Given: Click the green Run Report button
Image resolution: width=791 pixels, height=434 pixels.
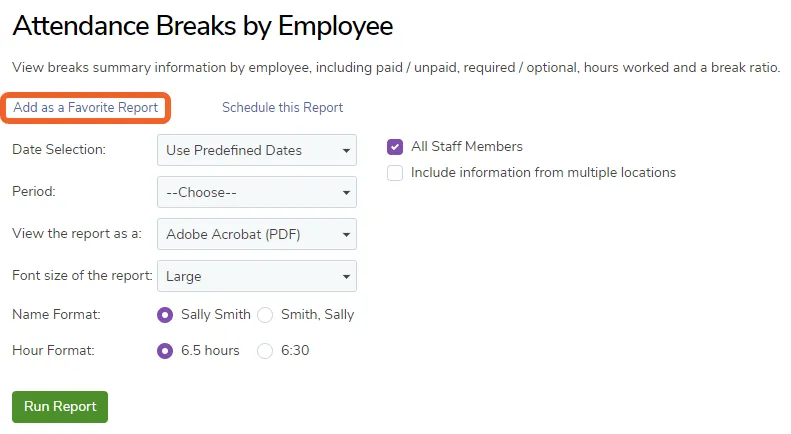Looking at the screenshot, I should click(60, 407).
